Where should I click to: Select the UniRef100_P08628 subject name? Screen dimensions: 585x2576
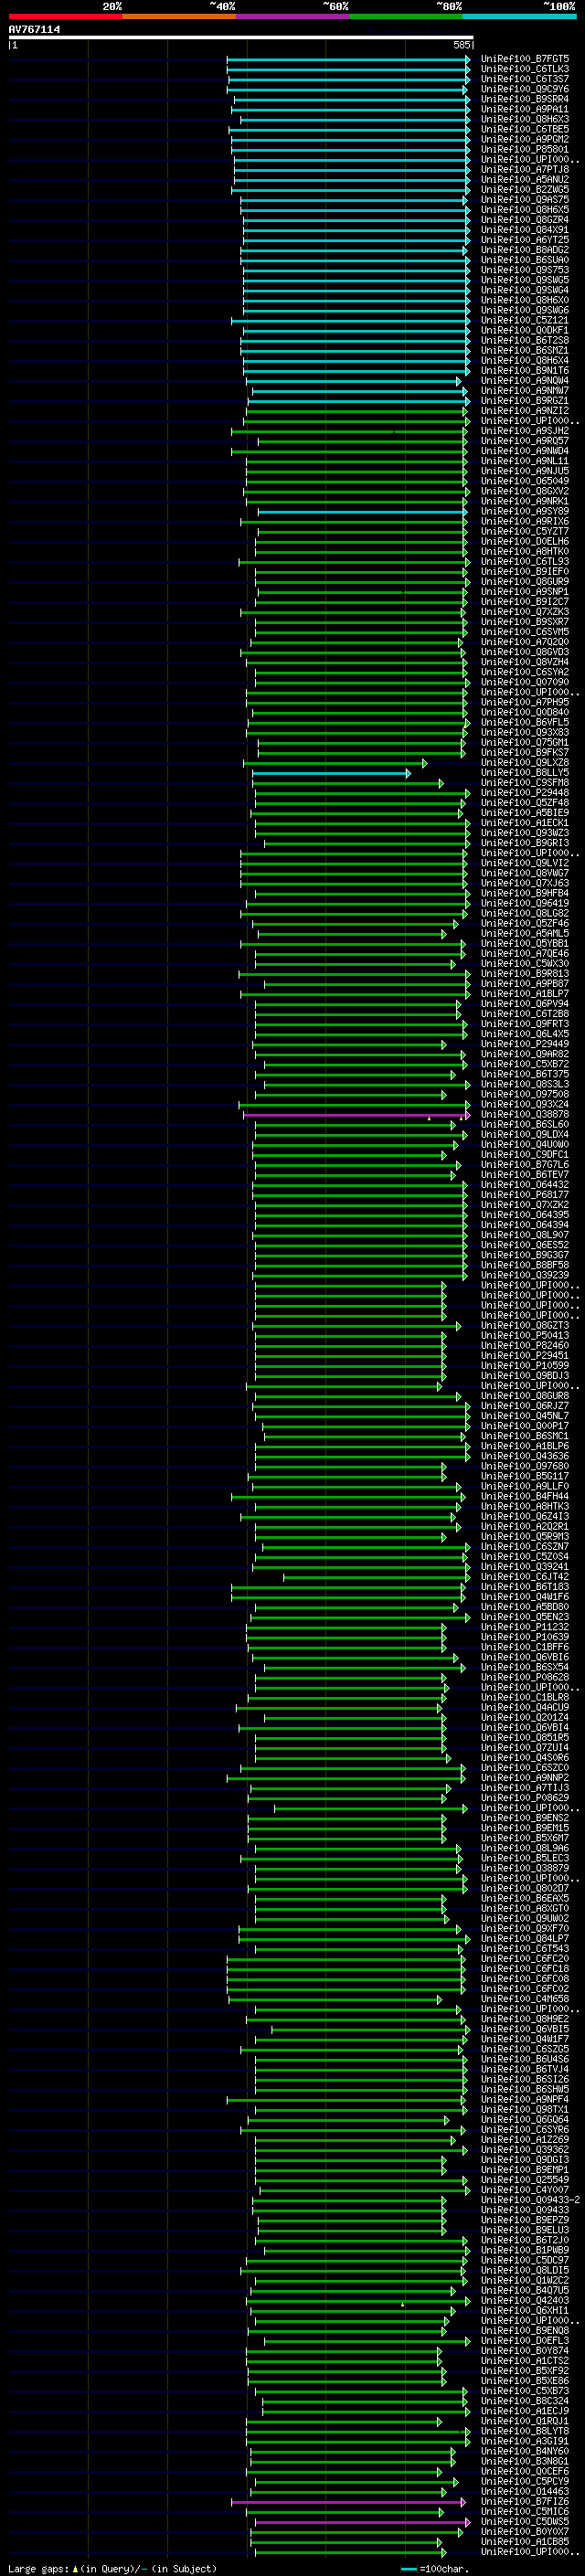pyautogui.click(x=525, y=1678)
